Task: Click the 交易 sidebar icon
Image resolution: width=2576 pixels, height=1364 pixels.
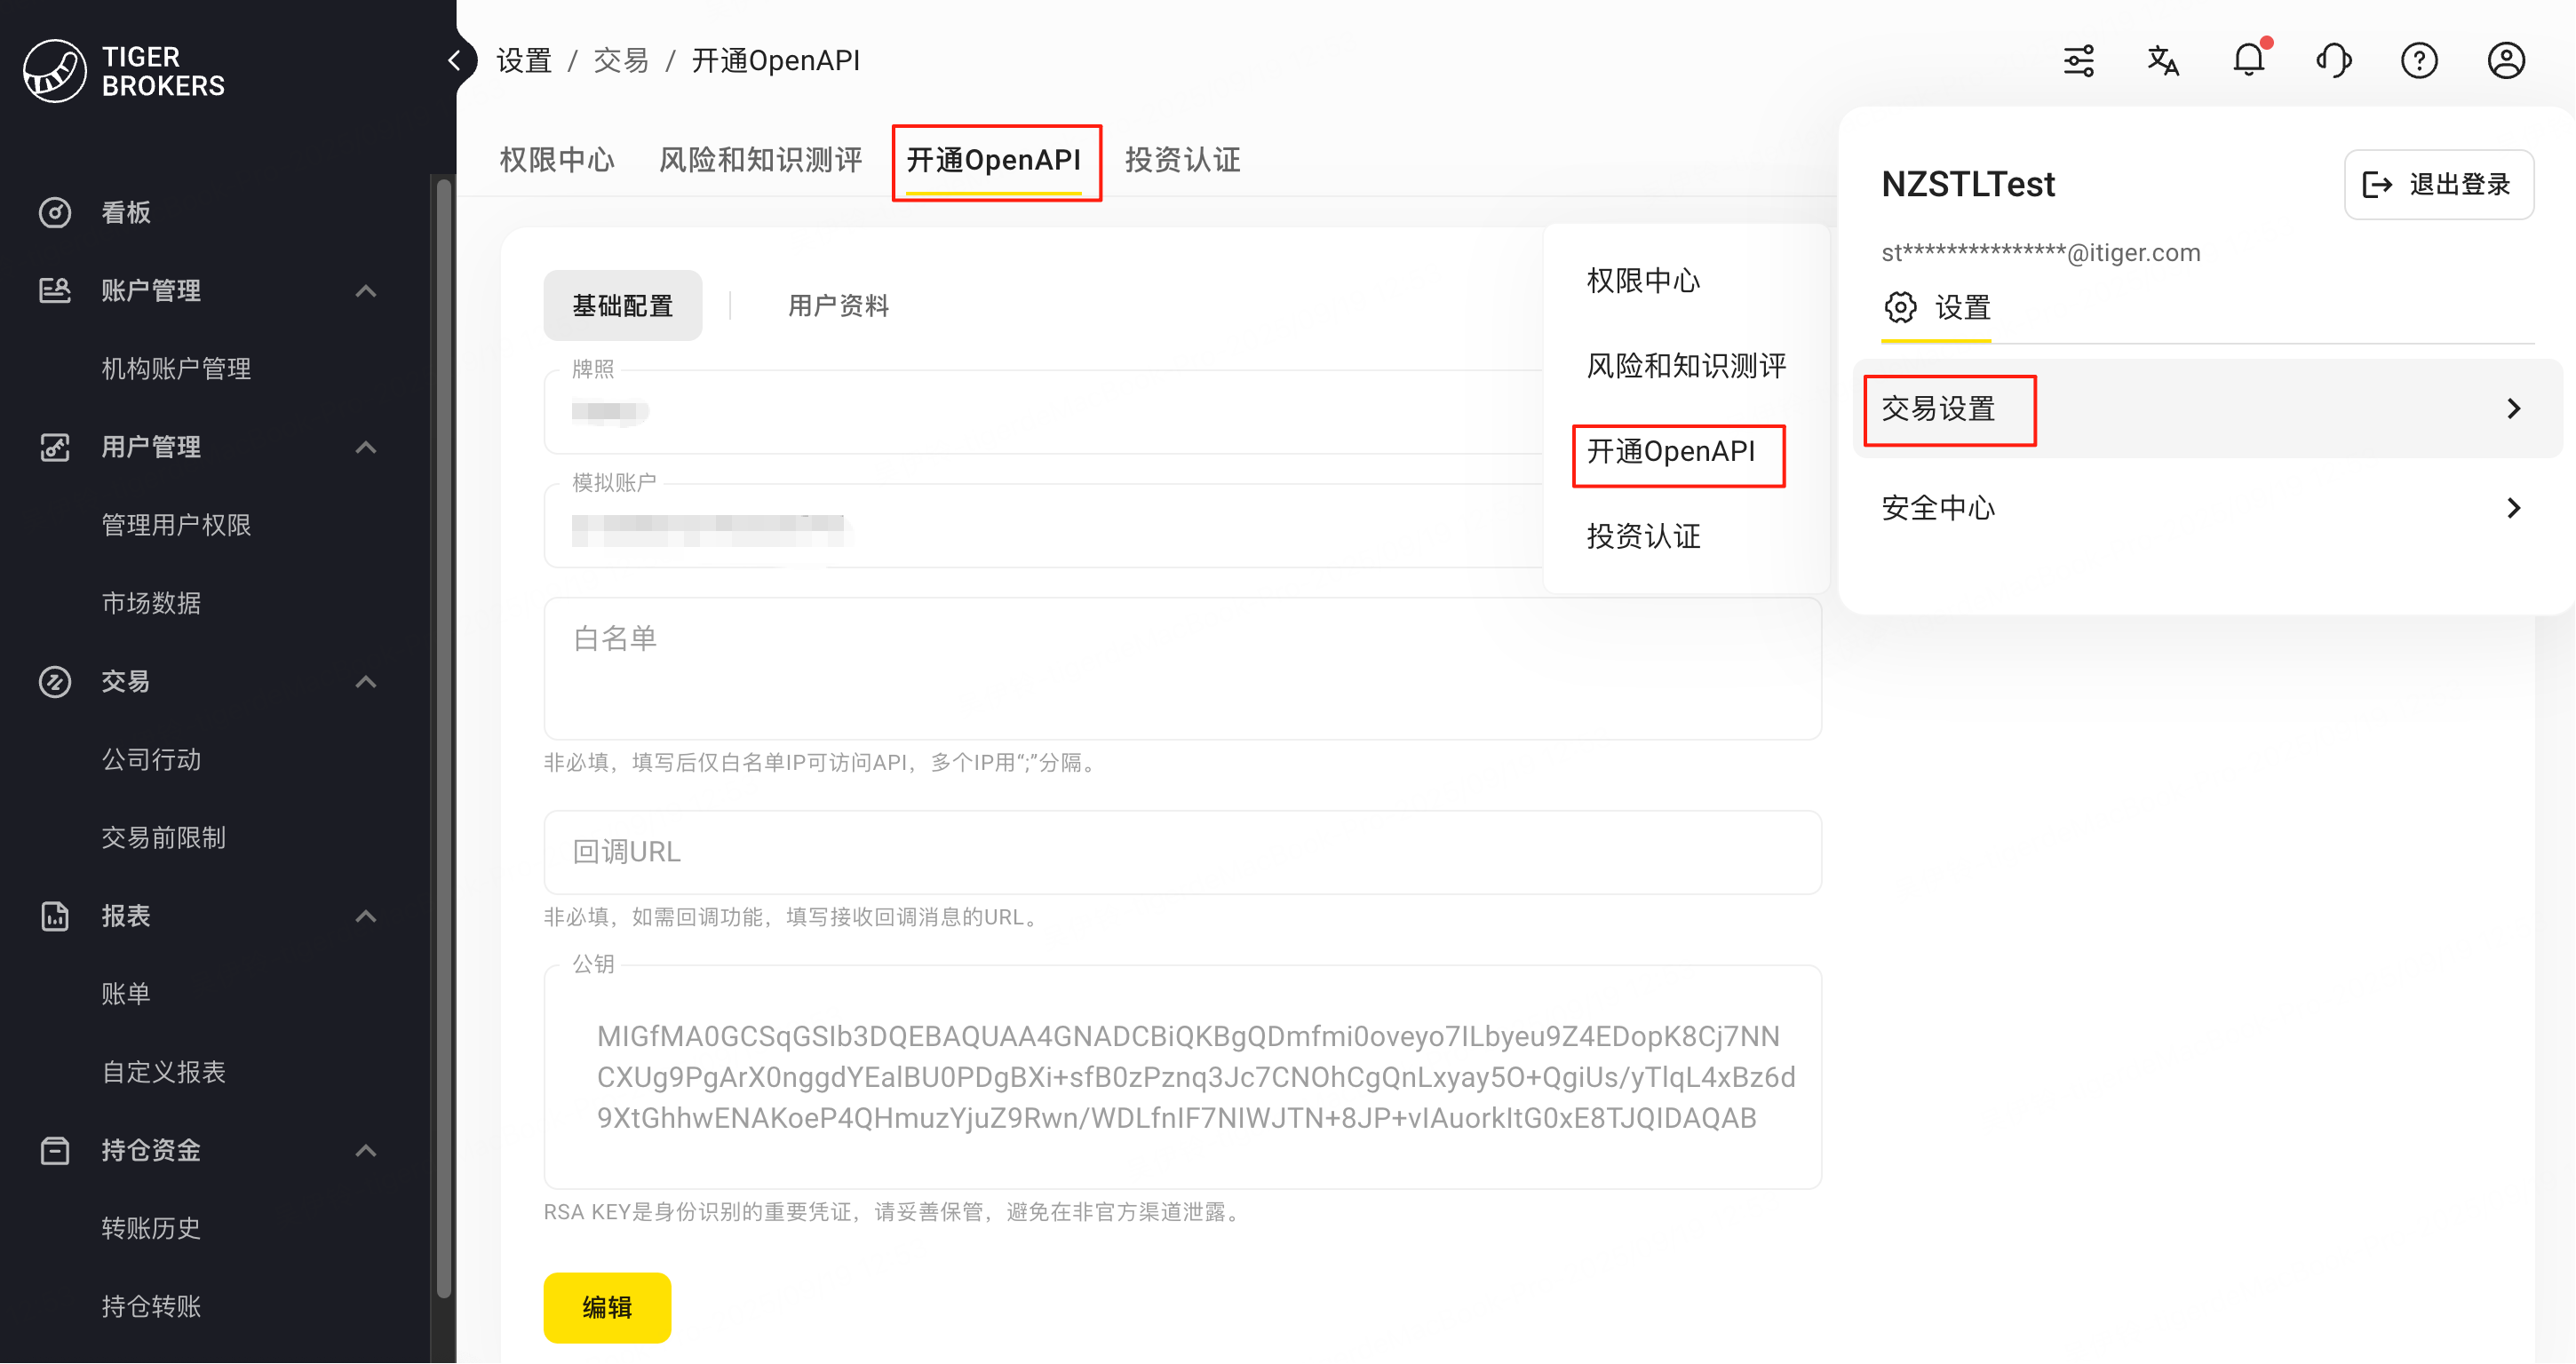Action: 55,682
